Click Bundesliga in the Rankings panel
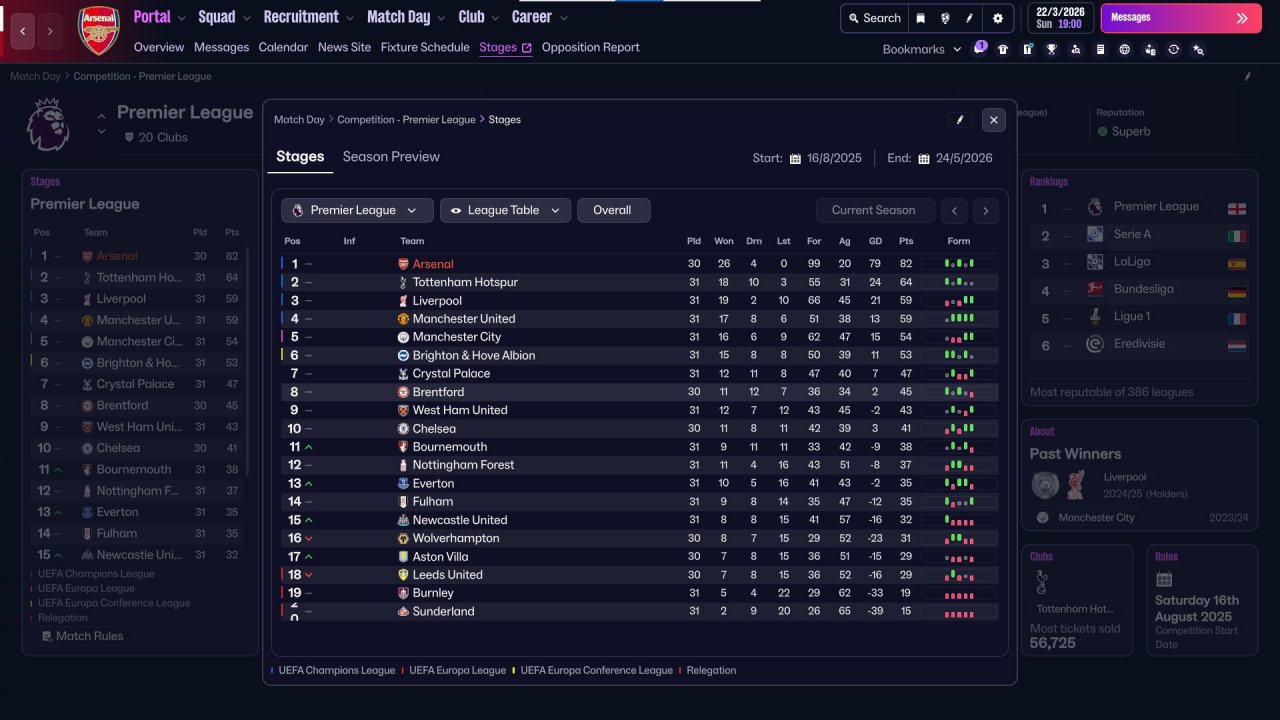This screenshot has width=1280, height=720. pyautogui.click(x=1143, y=289)
